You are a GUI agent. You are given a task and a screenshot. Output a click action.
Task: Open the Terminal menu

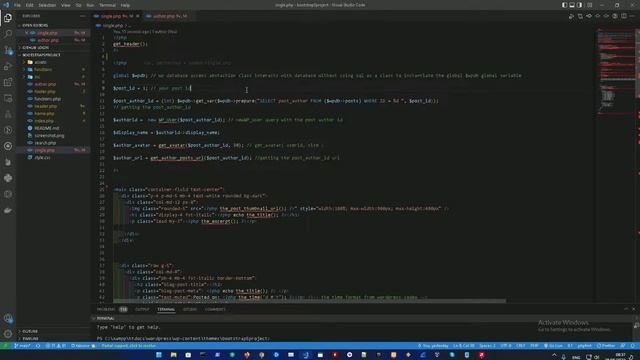(x=107, y=5)
